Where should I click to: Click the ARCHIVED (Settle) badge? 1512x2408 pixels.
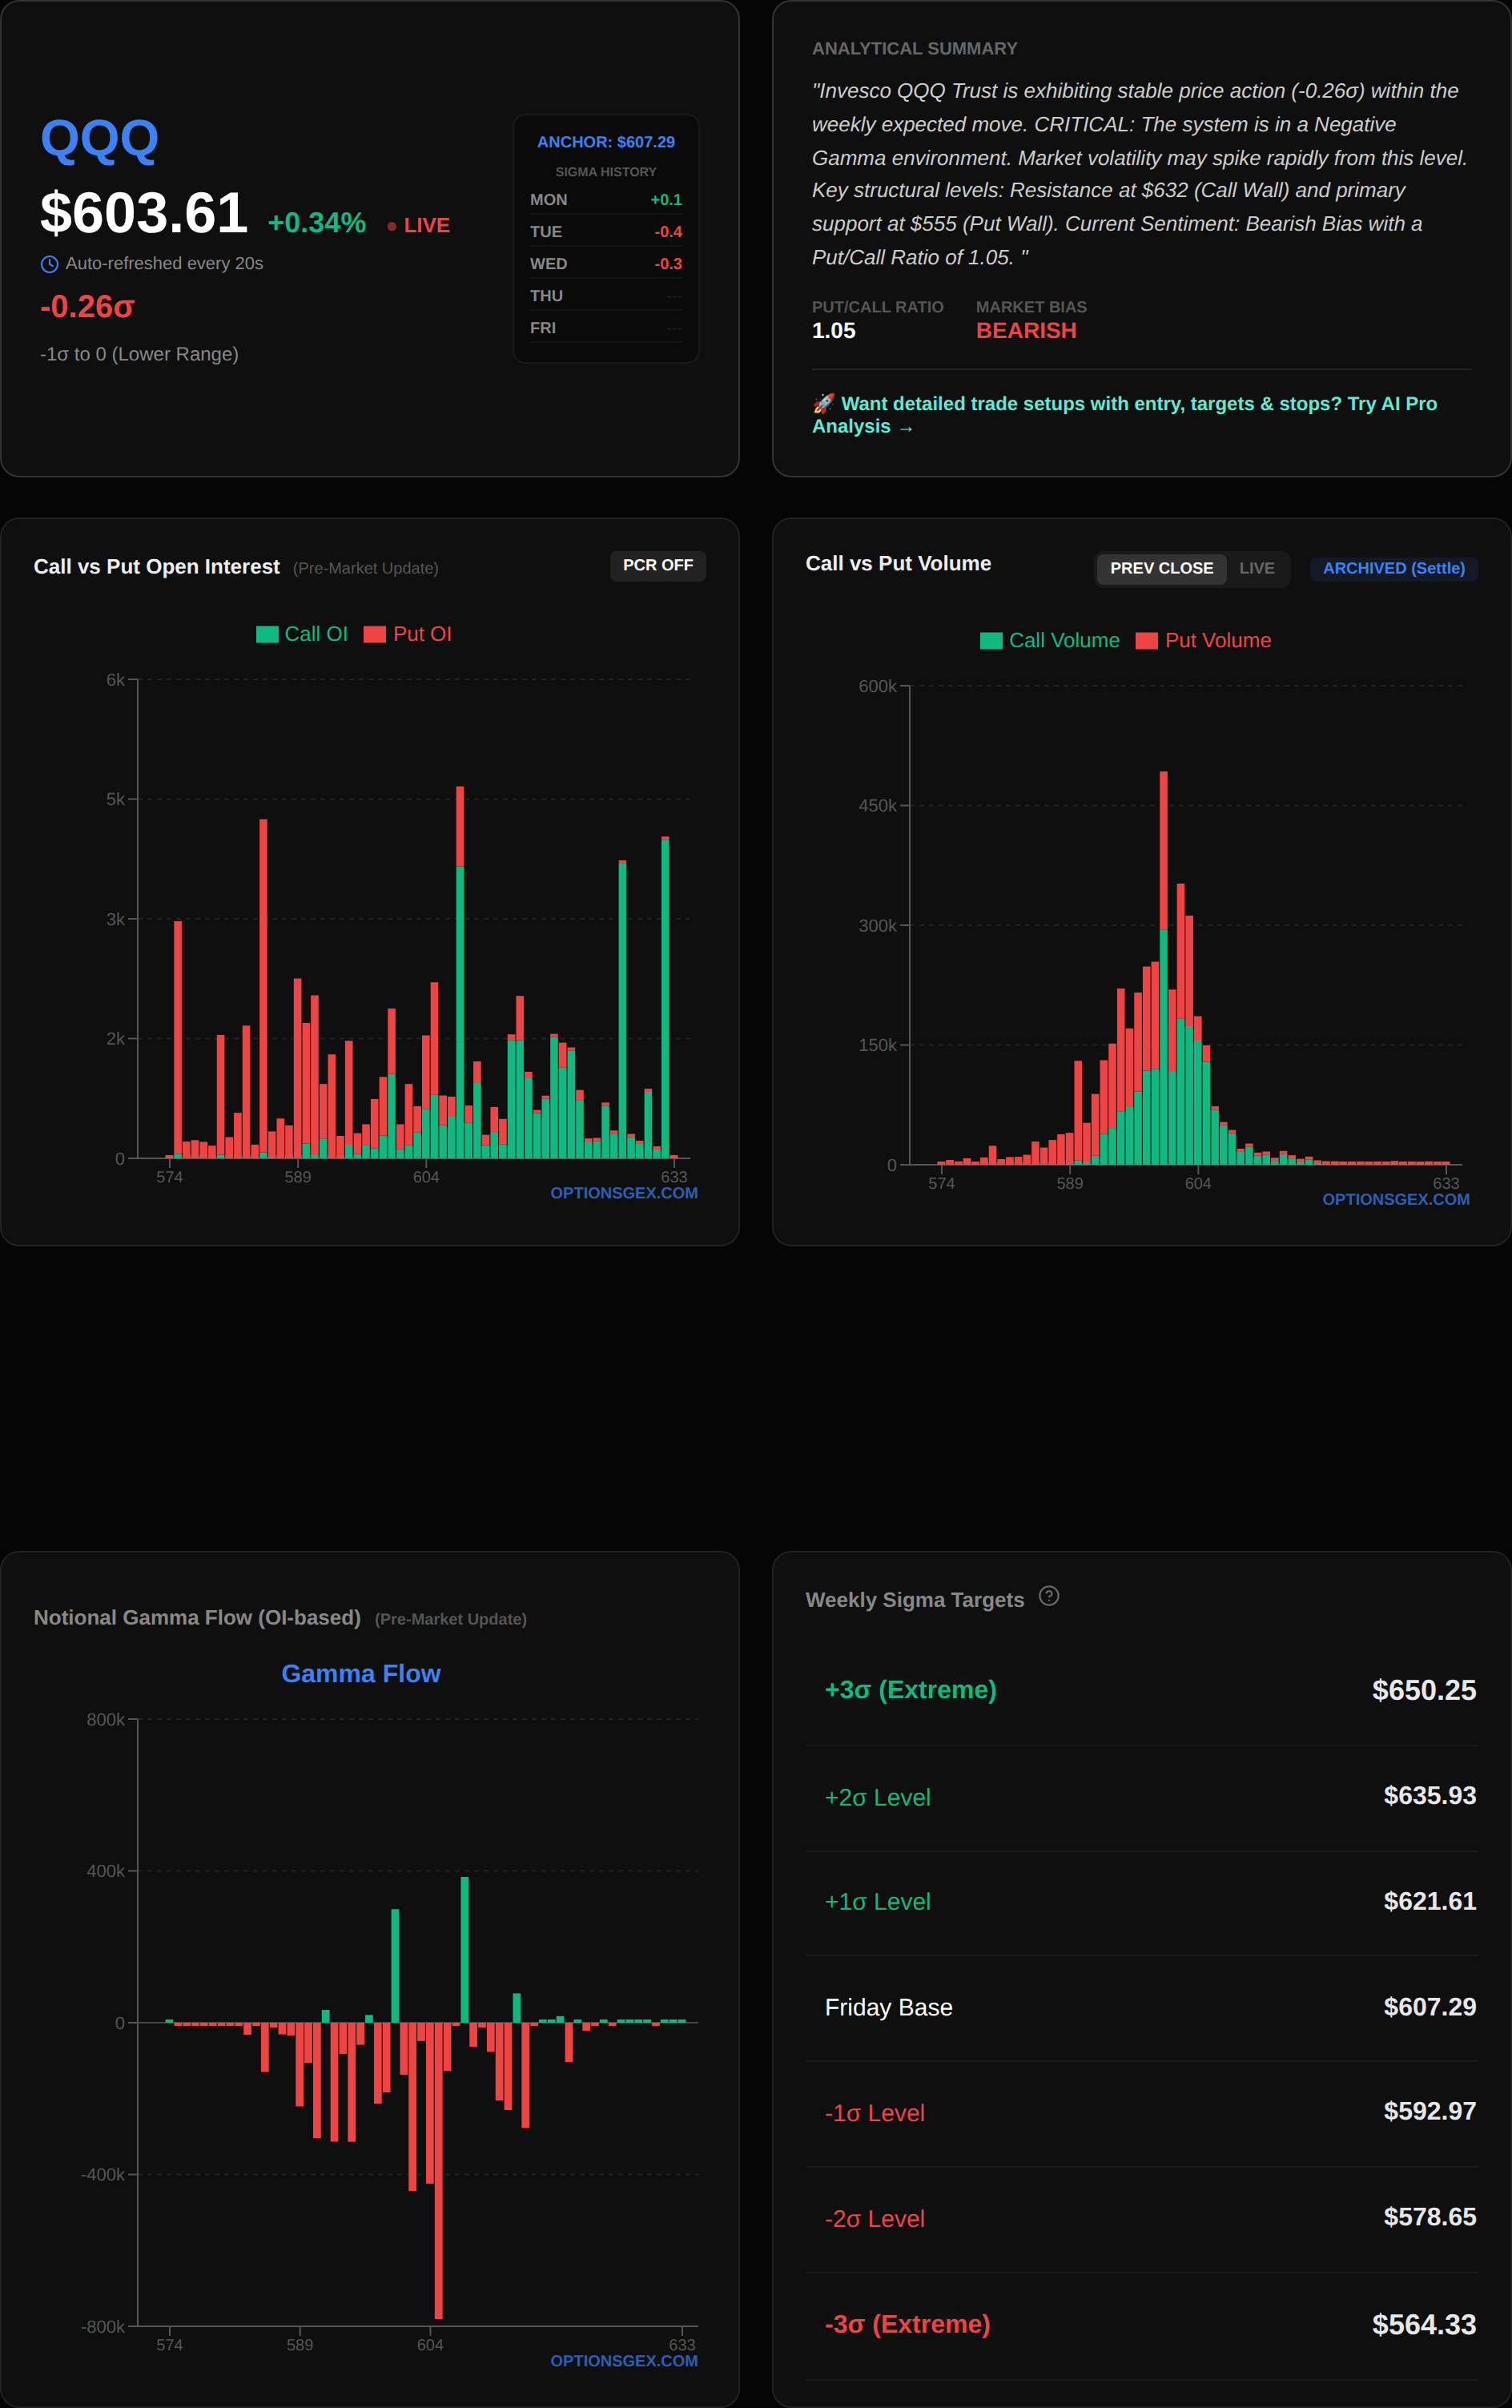click(x=1393, y=568)
